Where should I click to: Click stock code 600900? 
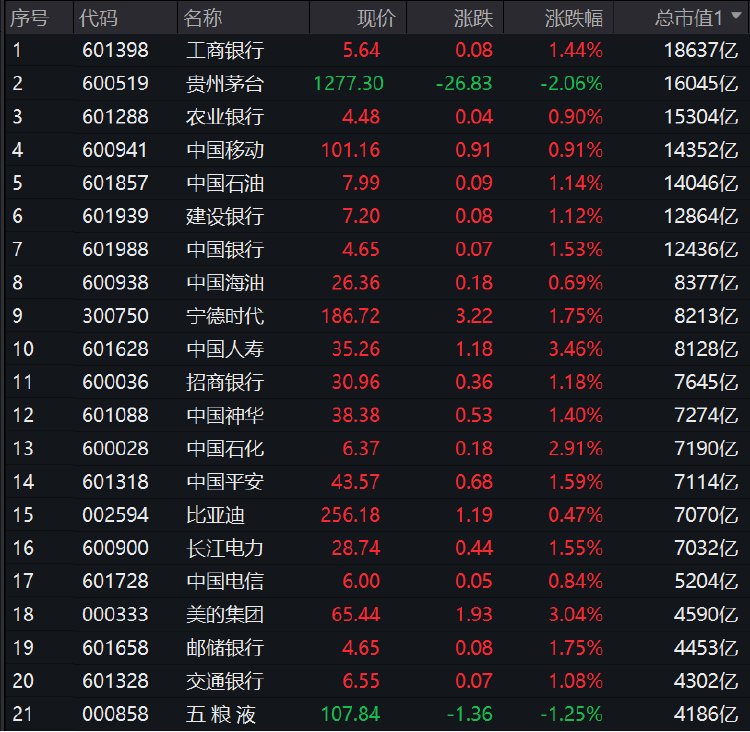(x=115, y=548)
